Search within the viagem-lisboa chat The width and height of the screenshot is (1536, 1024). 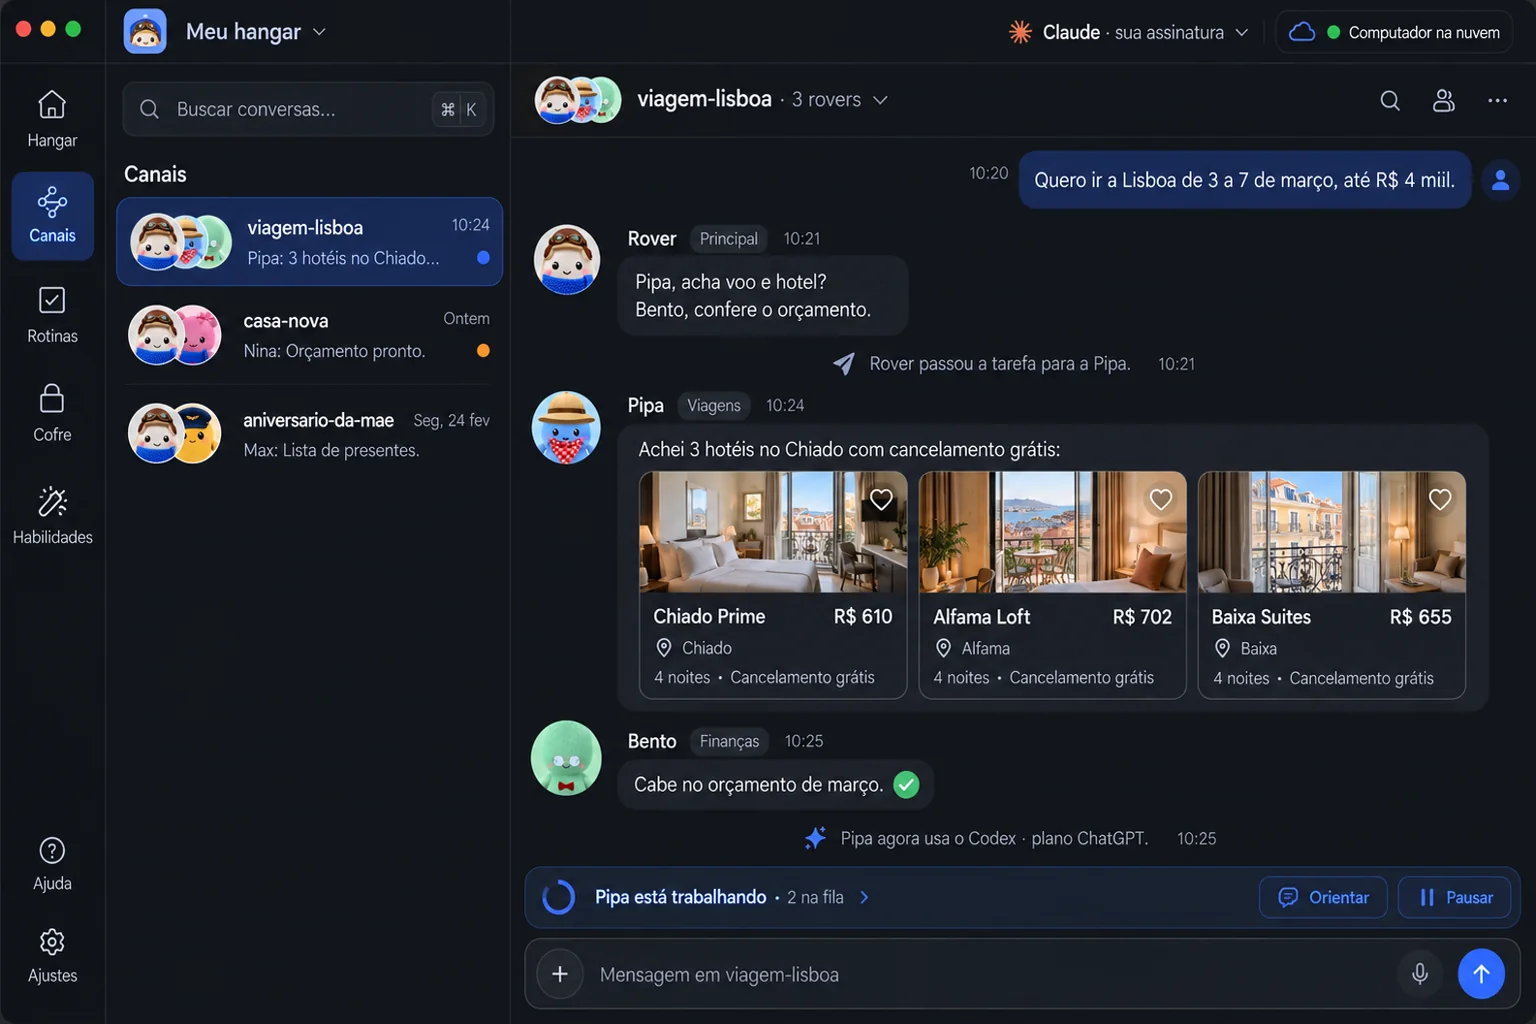coord(1390,100)
